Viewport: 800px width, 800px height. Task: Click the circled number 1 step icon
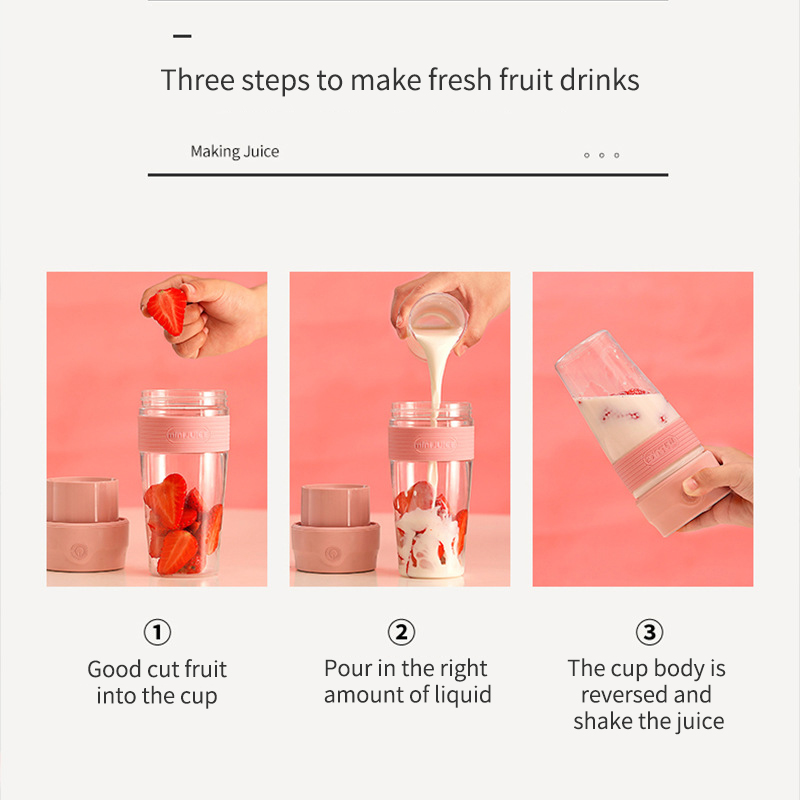[157, 632]
